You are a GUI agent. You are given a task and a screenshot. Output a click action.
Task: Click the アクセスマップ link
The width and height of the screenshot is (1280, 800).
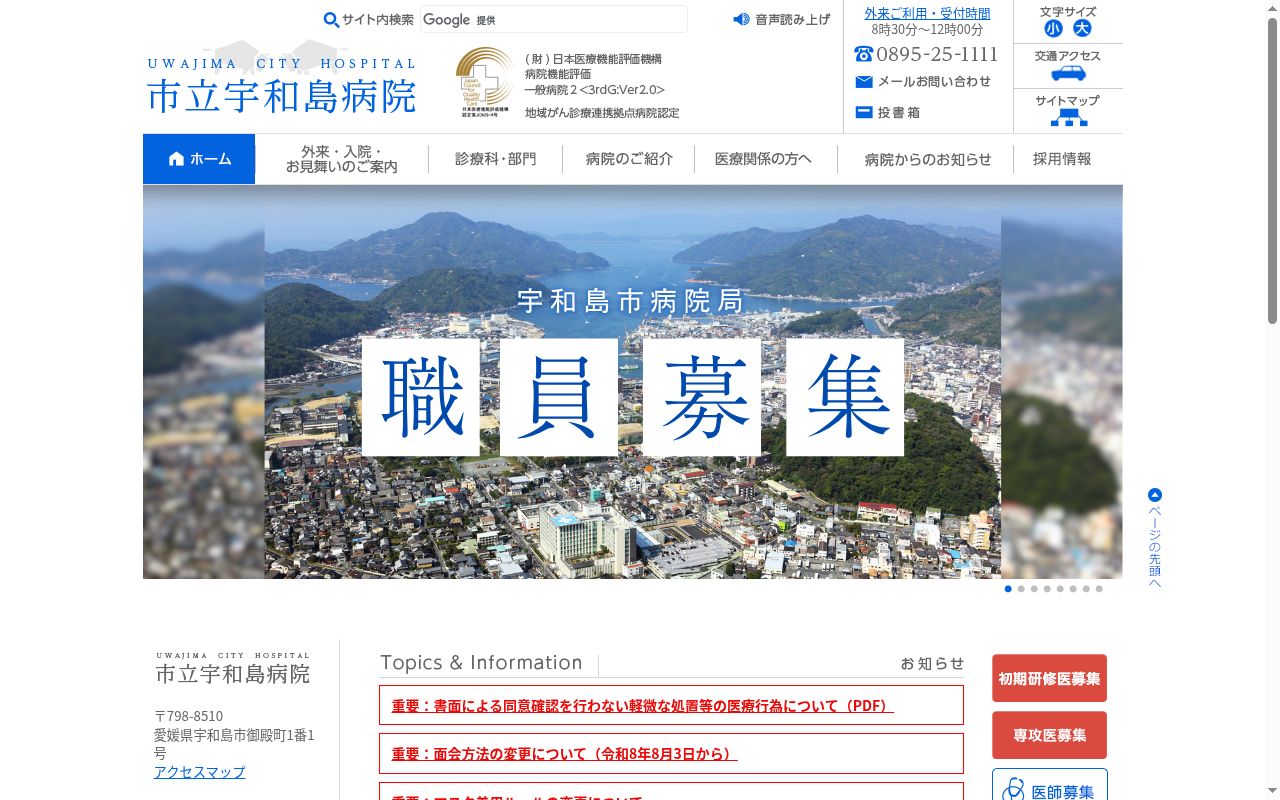(x=199, y=772)
